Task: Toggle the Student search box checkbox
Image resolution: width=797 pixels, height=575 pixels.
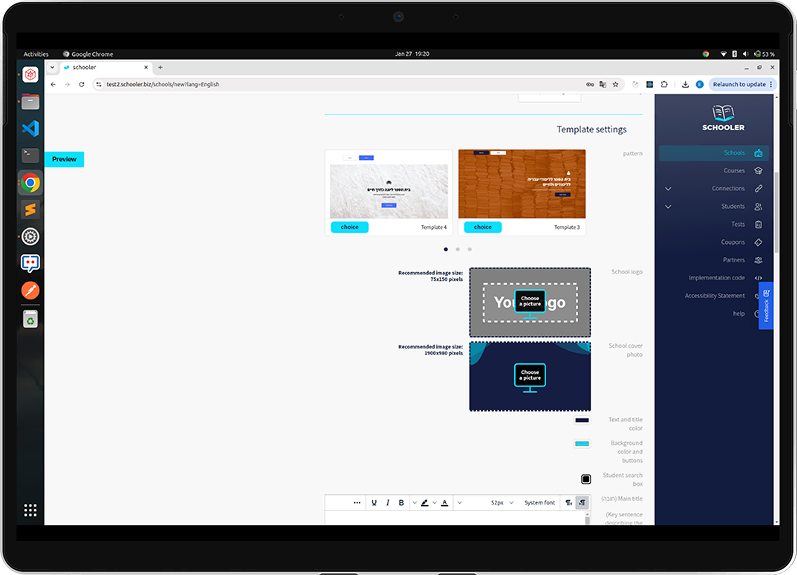Action: click(x=586, y=479)
